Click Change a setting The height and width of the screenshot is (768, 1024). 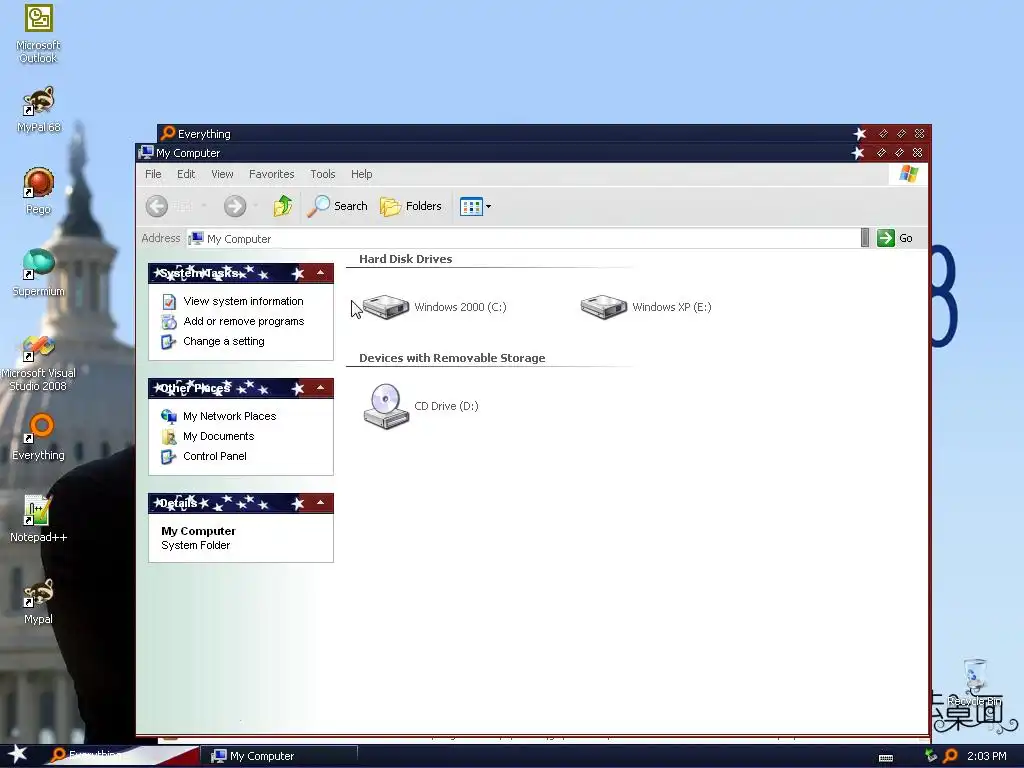pos(223,342)
